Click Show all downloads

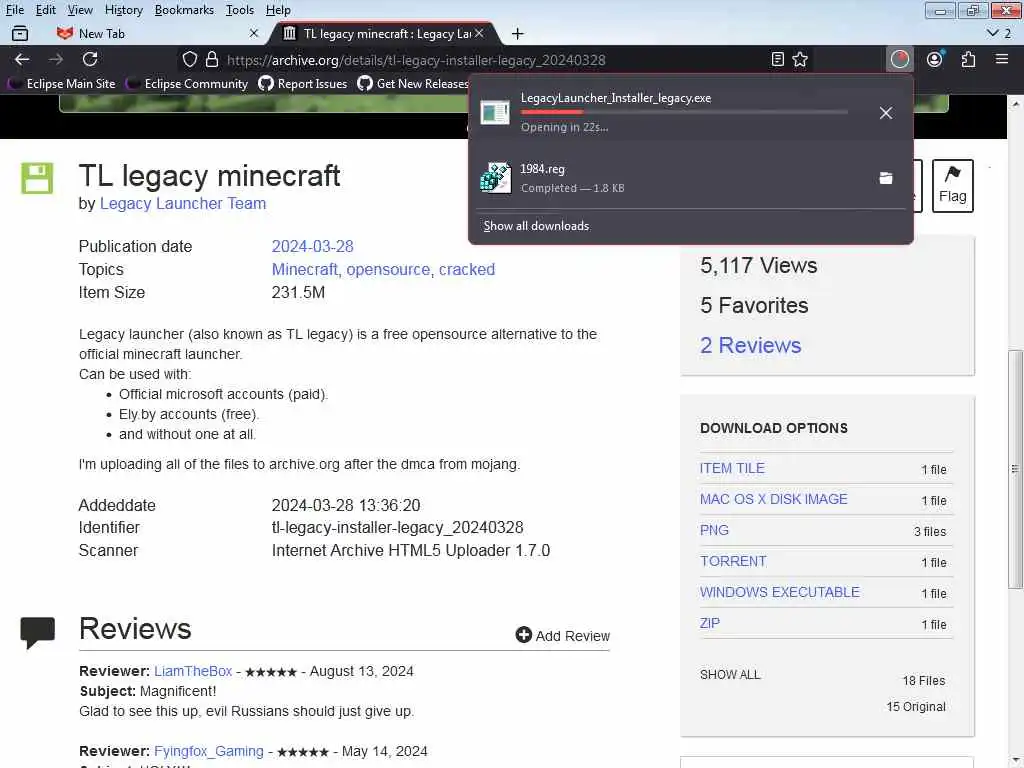[x=536, y=226]
